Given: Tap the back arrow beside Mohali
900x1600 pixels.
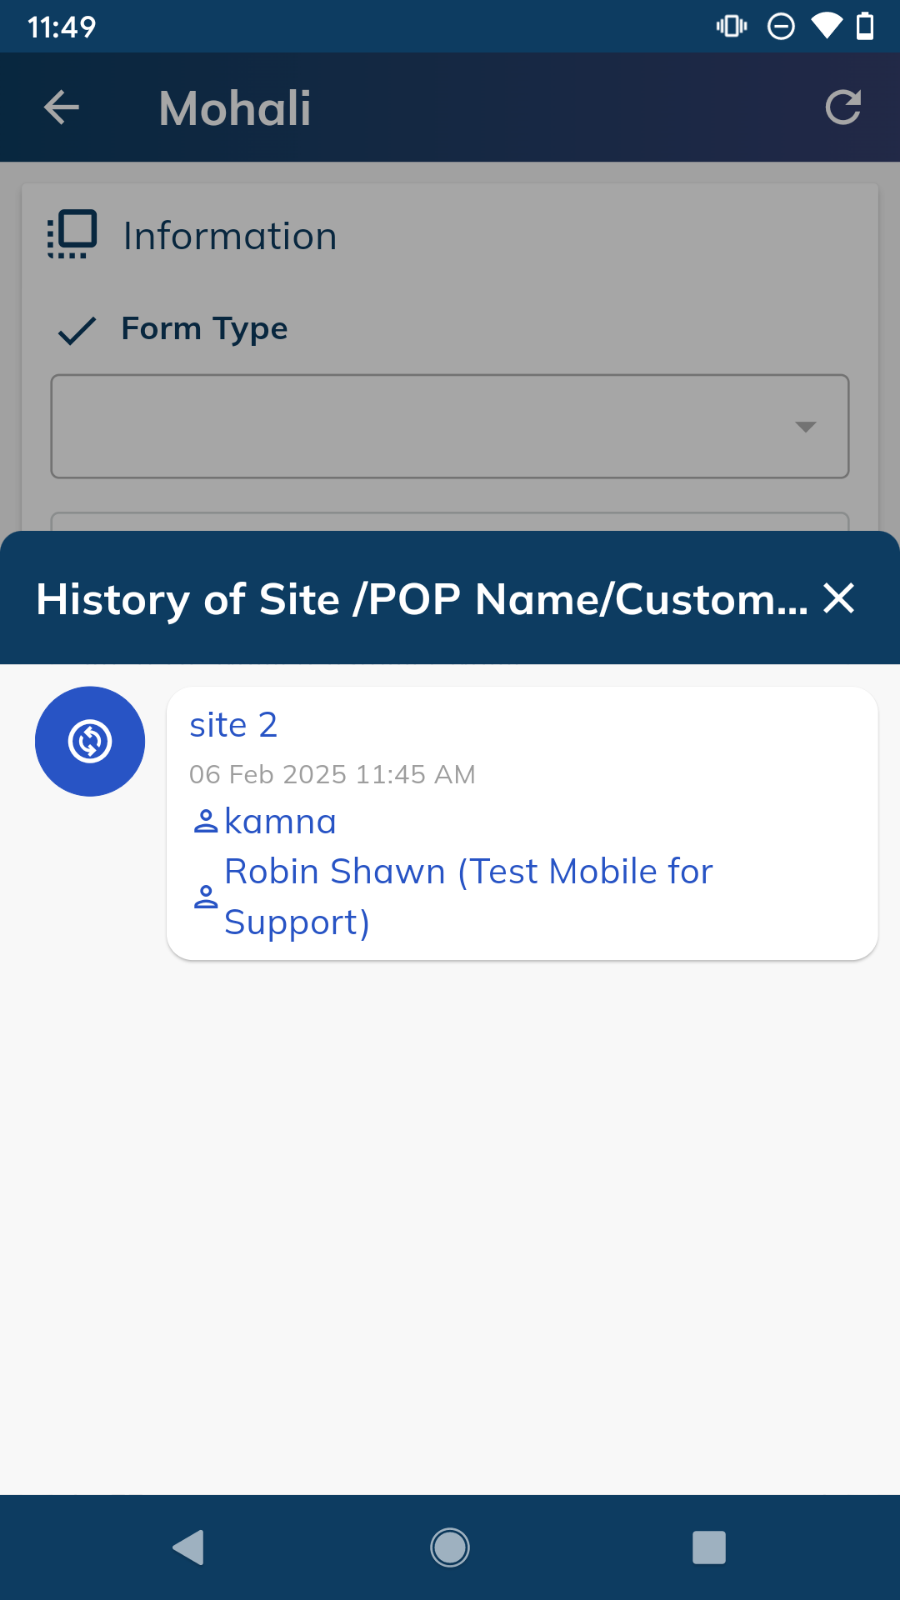Looking at the screenshot, I should click(61, 108).
